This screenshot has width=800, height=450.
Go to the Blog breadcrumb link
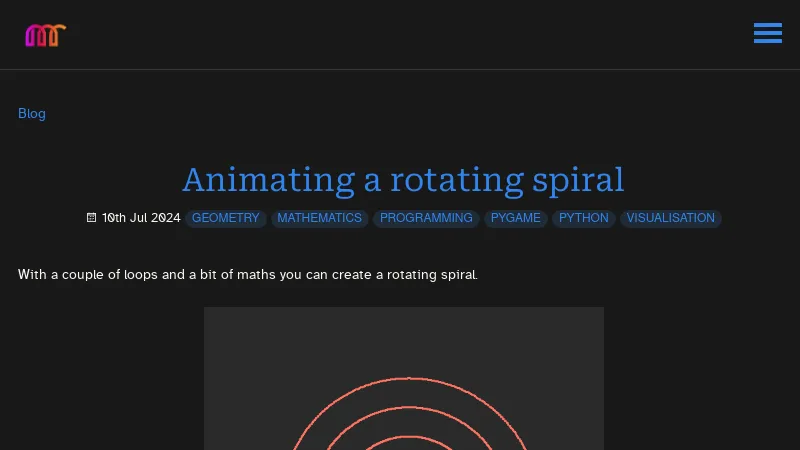coord(32,113)
